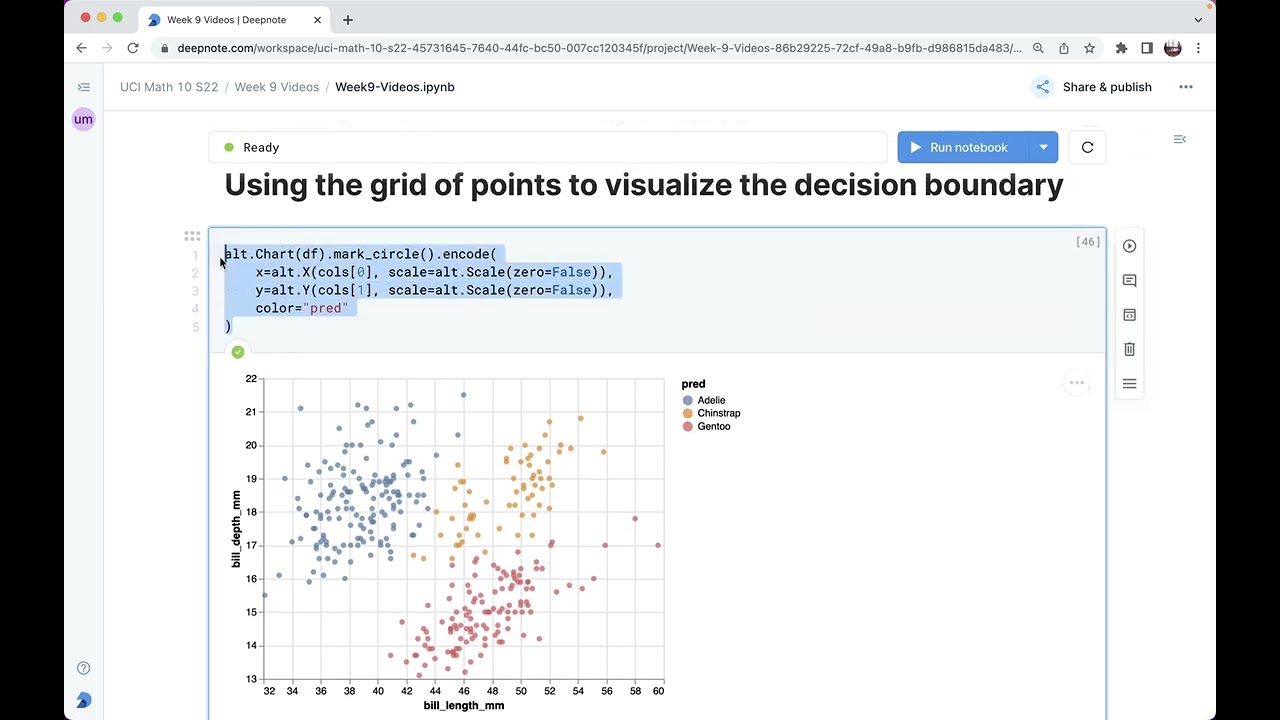Collapse the right sidebar panel icon

click(1180, 139)
